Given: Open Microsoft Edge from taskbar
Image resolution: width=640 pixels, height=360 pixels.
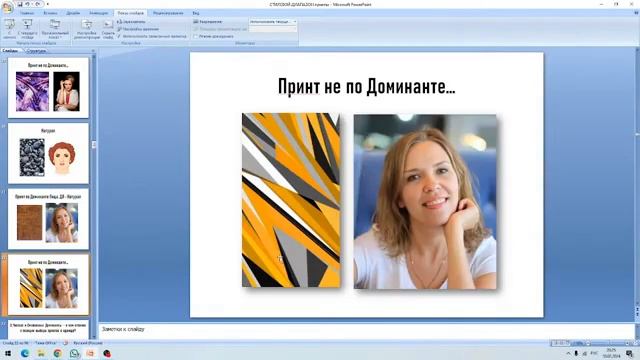Looking at the screenshot, I should 24,353.
